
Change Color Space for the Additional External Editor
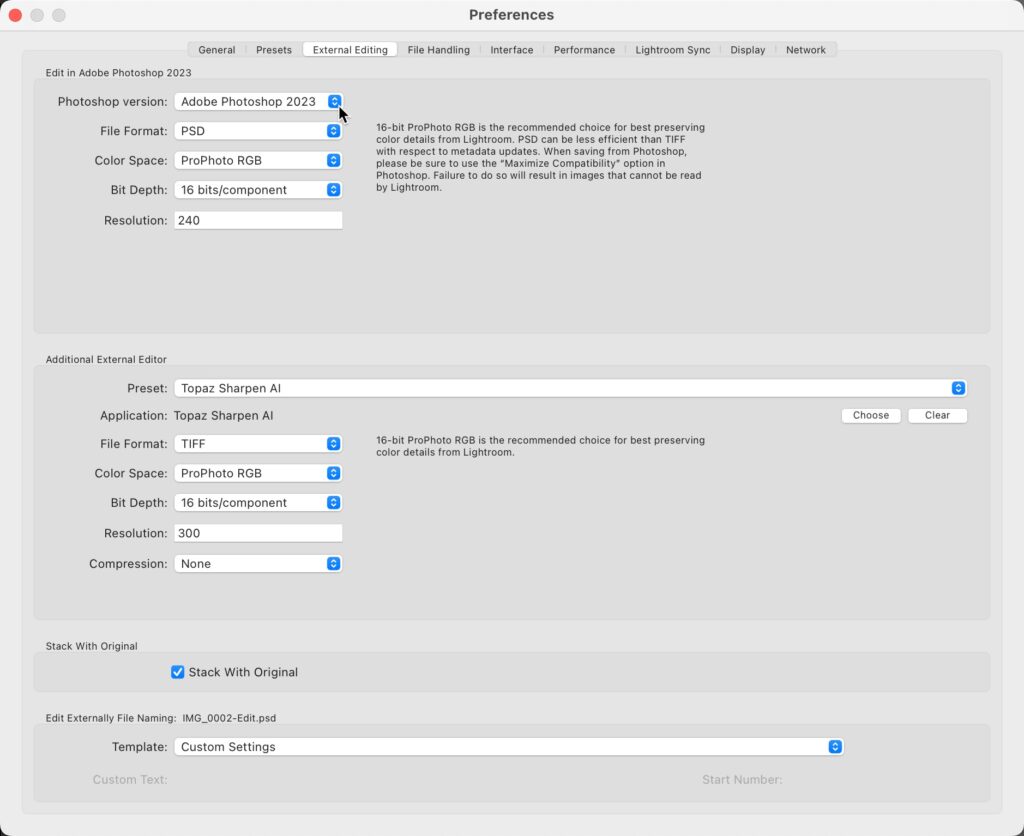[258, 473]
